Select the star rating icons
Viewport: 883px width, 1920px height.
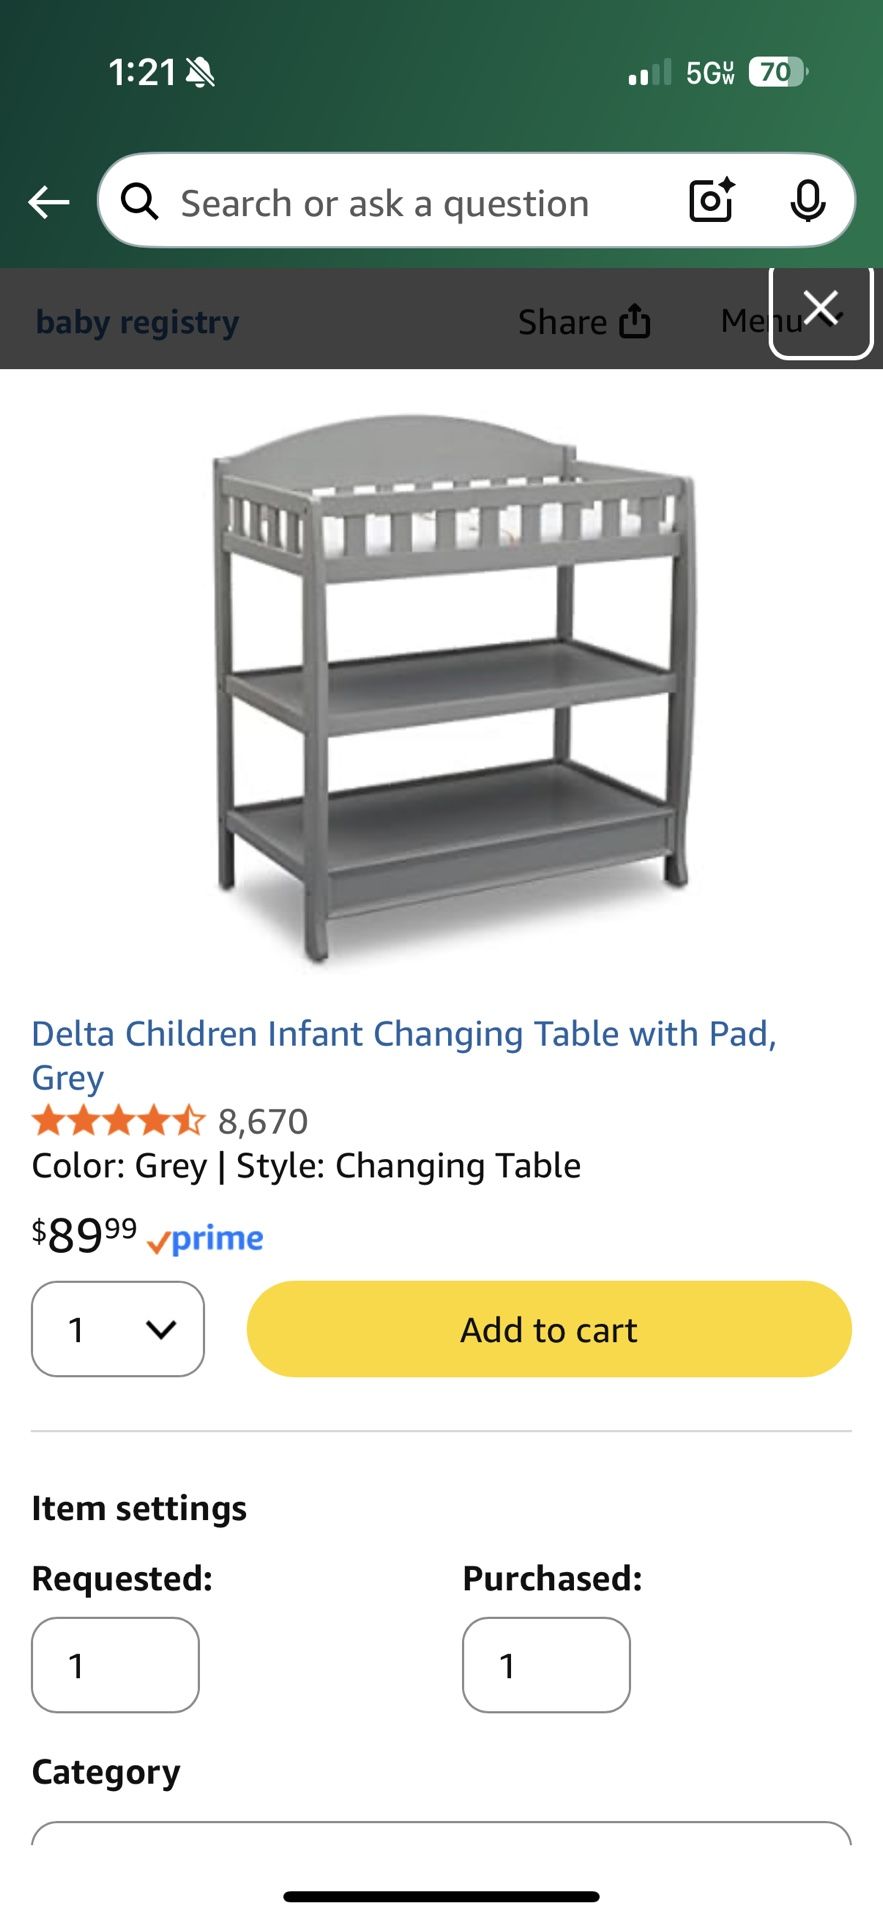click(x=115, y=1120)
